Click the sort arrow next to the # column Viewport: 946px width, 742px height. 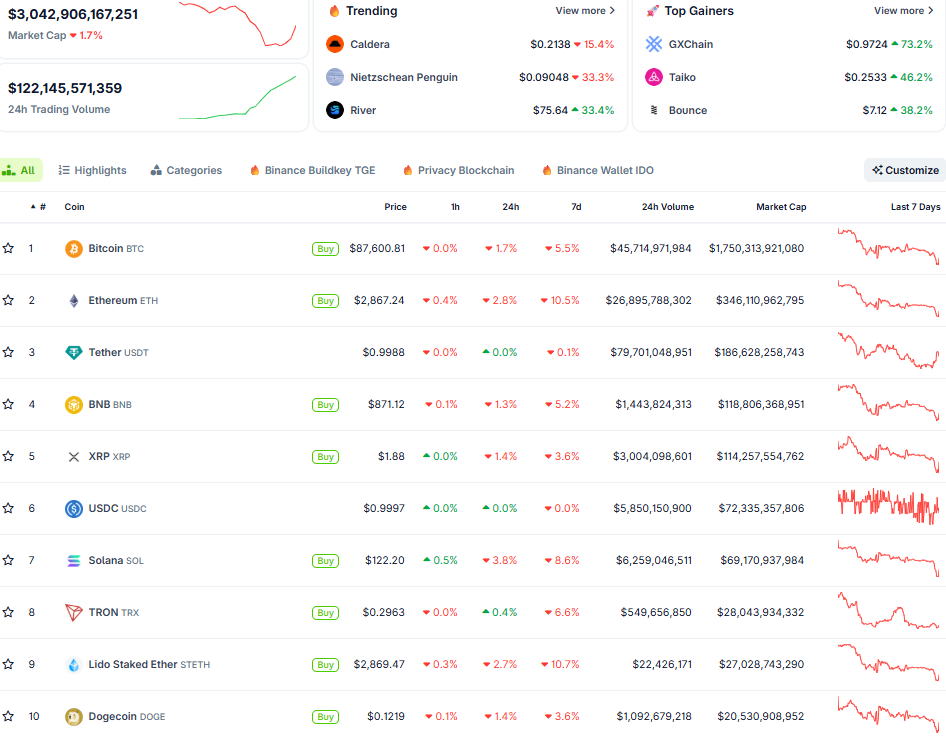coord(33,207)
